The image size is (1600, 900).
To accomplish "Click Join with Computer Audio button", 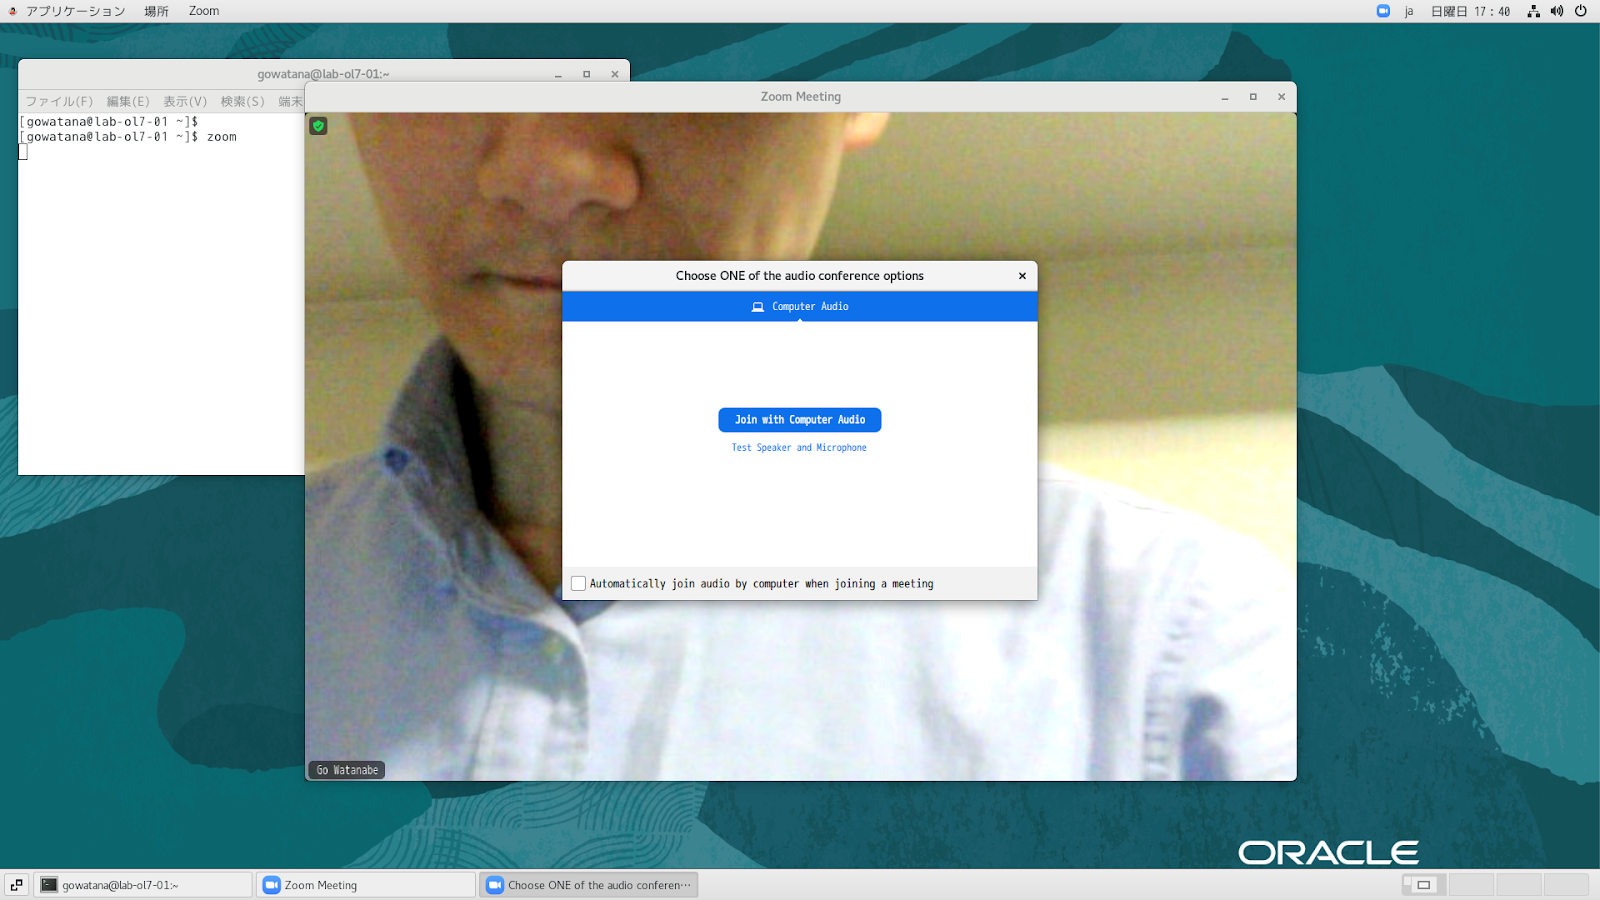I will tap(800, 420).
